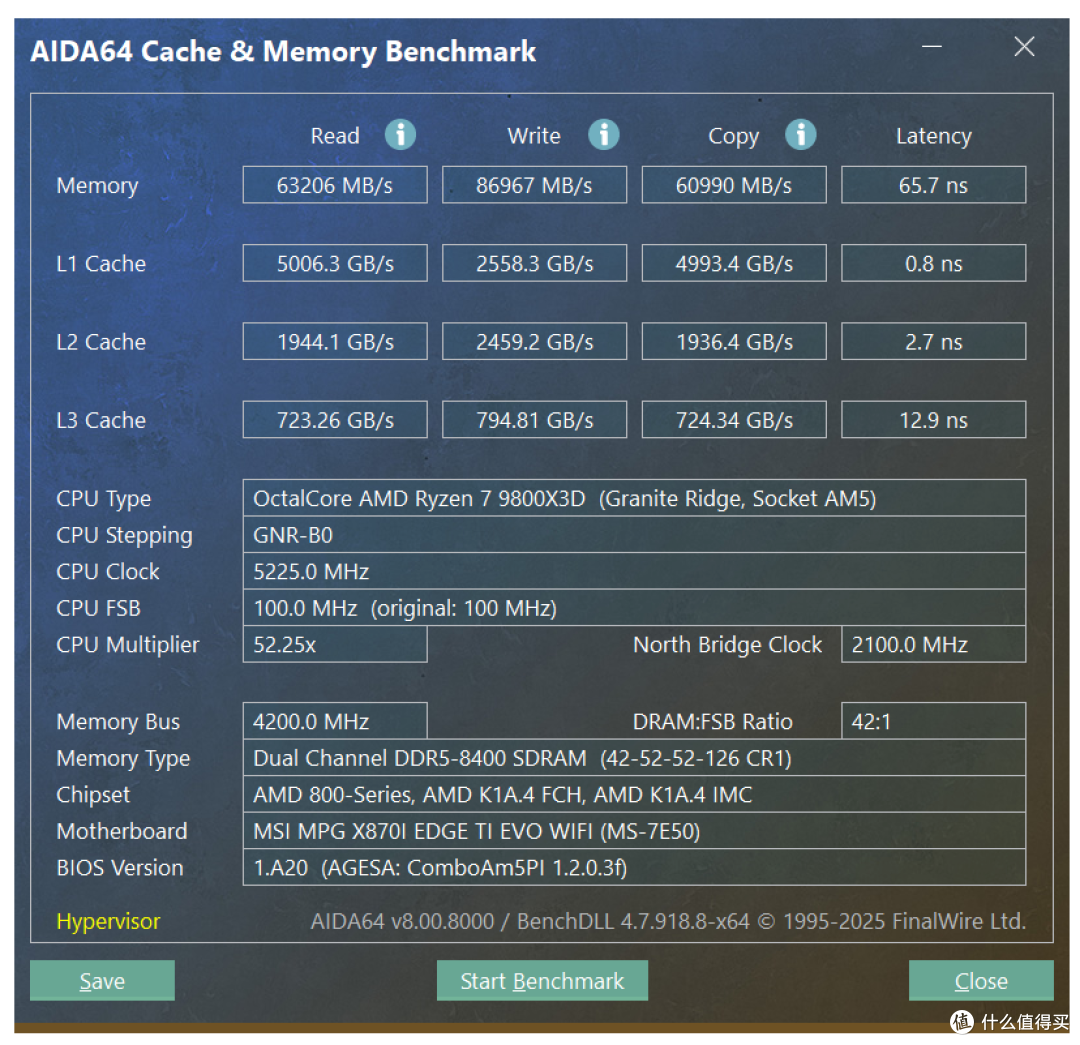This screenshot has height=1045, width=1080.
Task: Click the L2 Cache row label
Action: coord(101,342)
